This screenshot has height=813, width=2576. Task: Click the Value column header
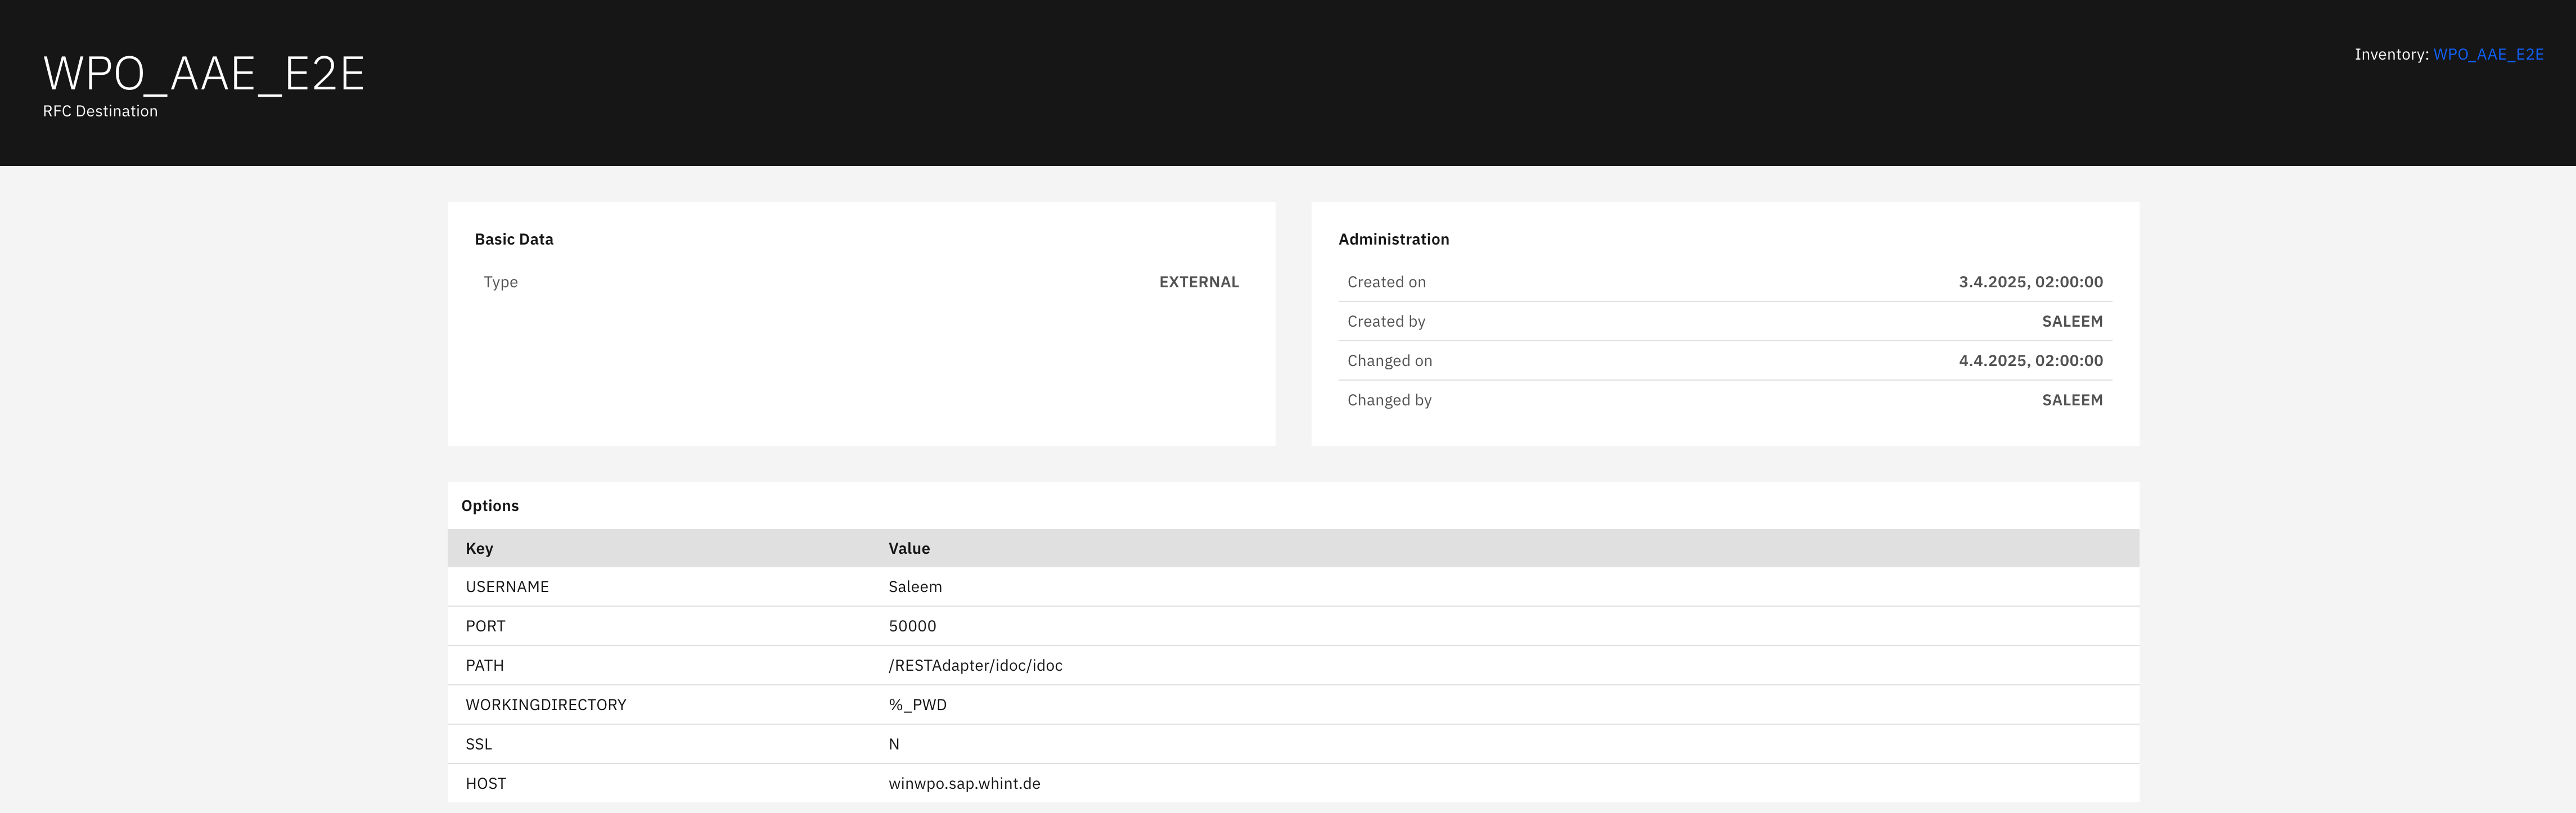(x=908, y=548)
